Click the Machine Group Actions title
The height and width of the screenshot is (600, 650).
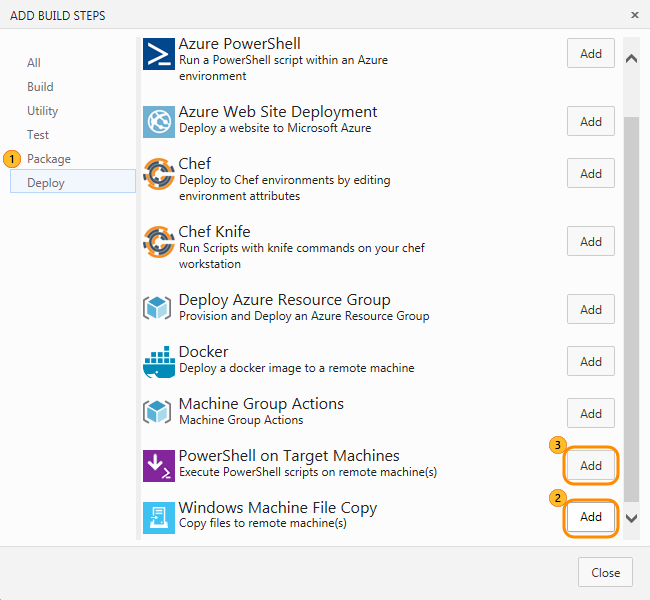click(x=261, y=403)
